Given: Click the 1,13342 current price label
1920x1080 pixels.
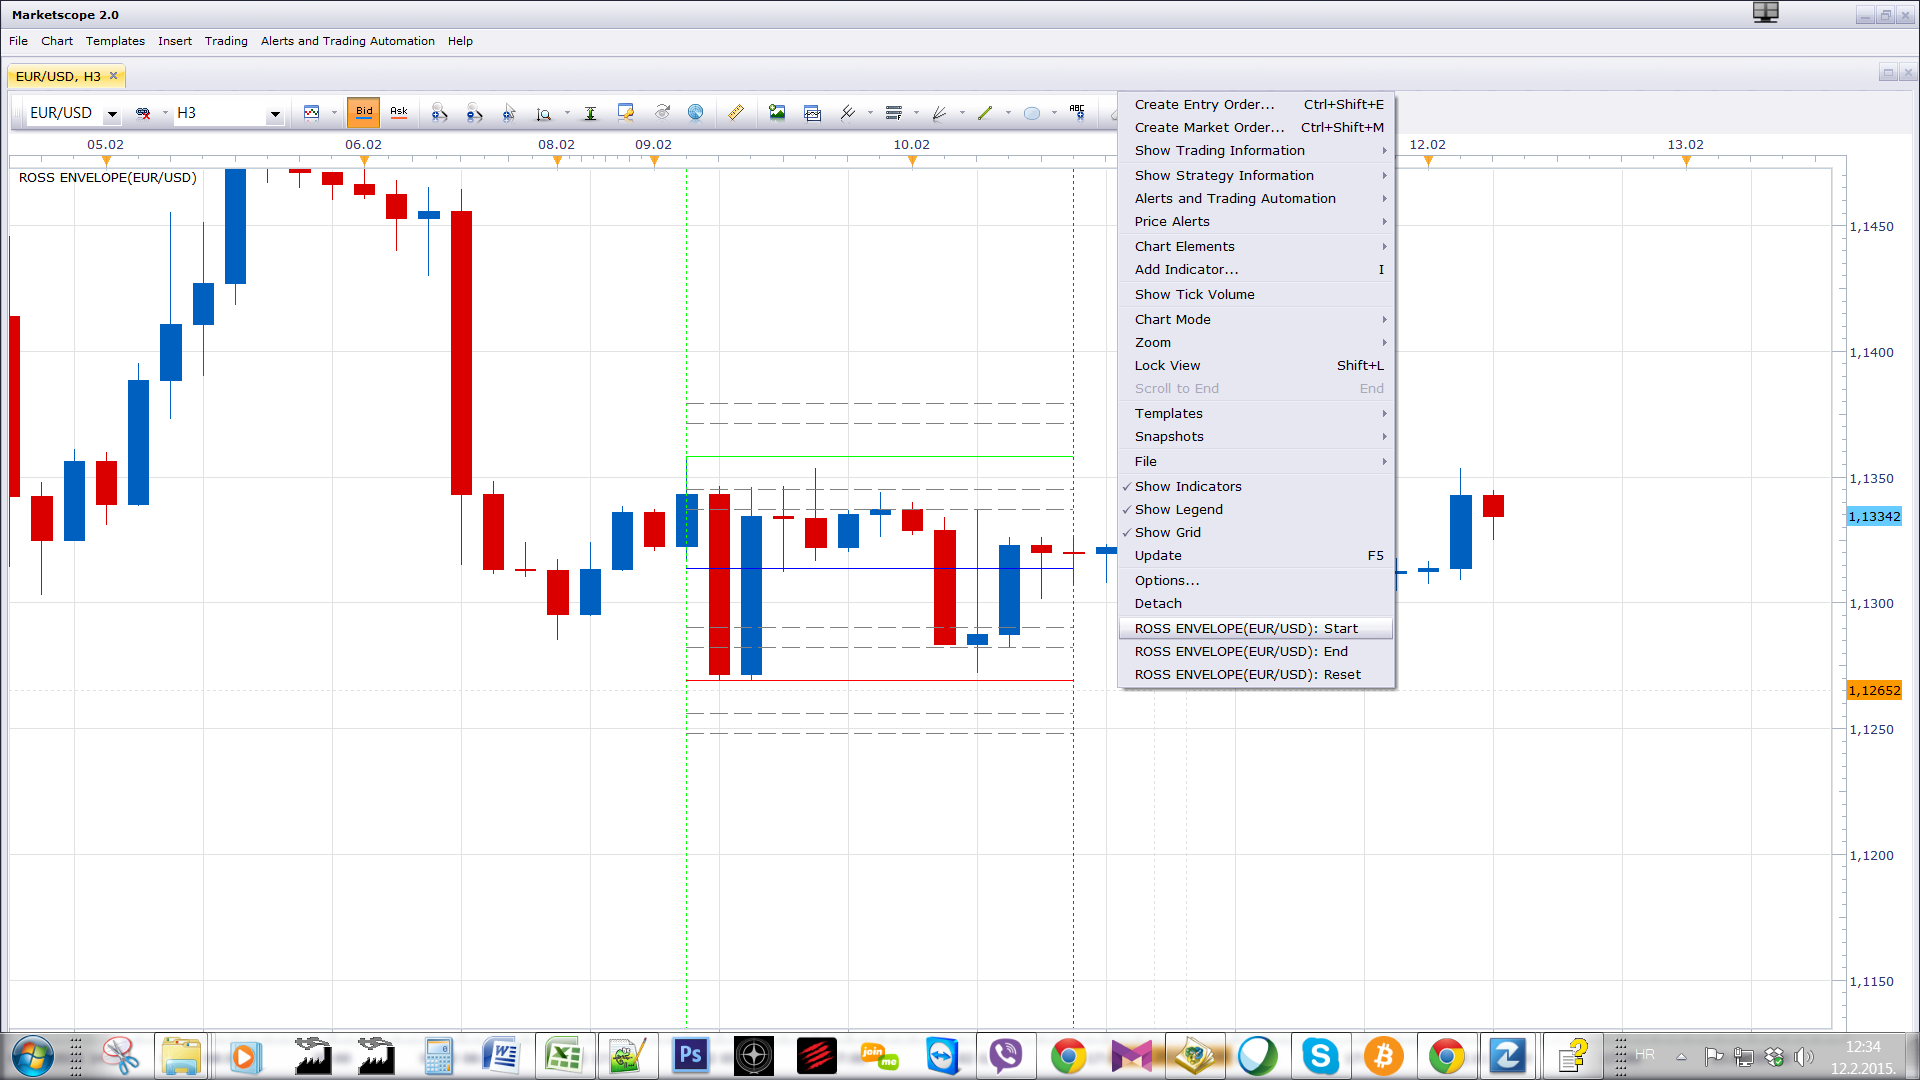Looking at the screenshot, I should (1874, 516).
